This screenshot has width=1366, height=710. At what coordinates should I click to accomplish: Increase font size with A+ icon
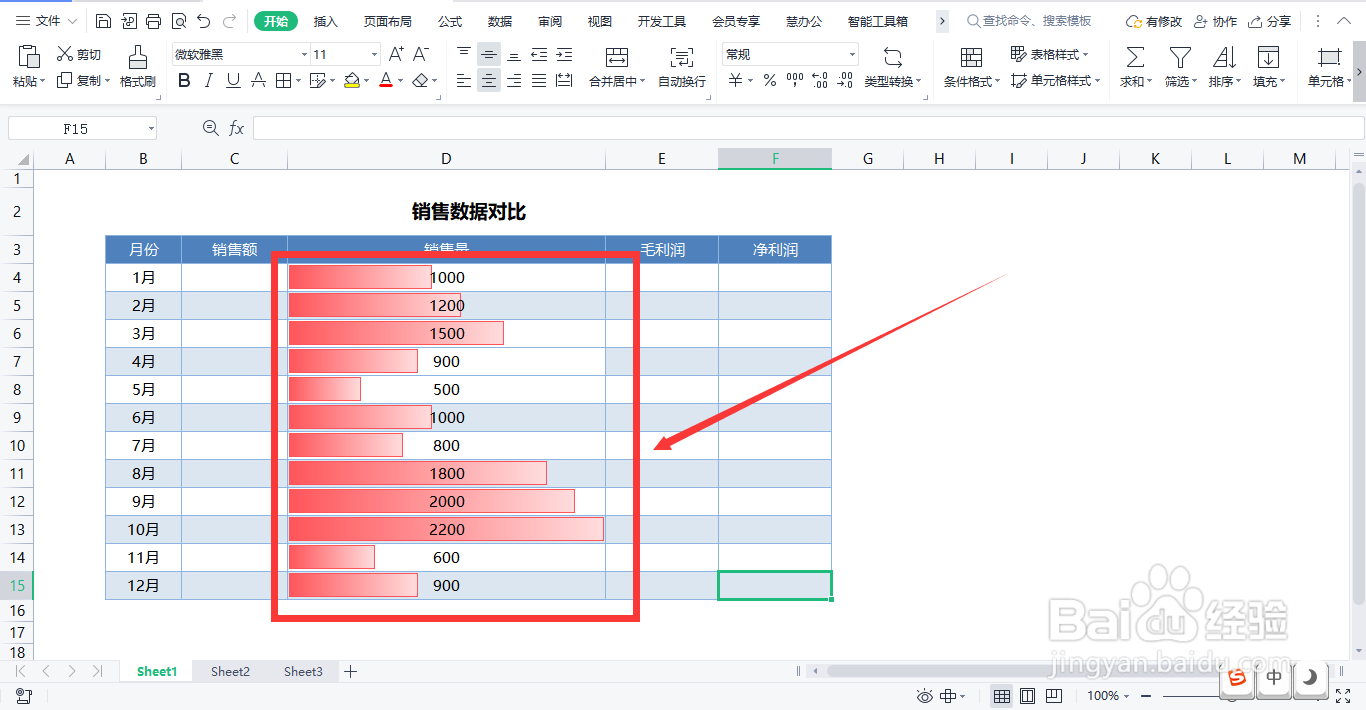(396, 54)
